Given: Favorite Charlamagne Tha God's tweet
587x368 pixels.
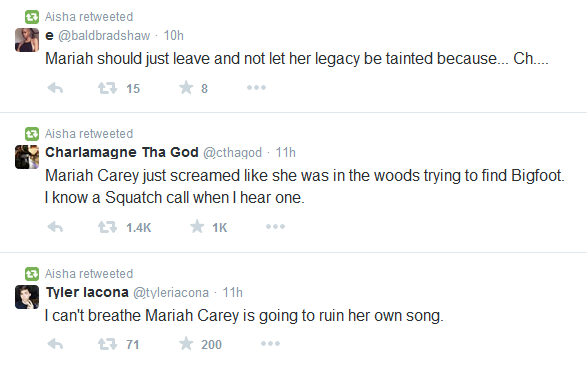Looking at the screenshot, I should point(197,226).
